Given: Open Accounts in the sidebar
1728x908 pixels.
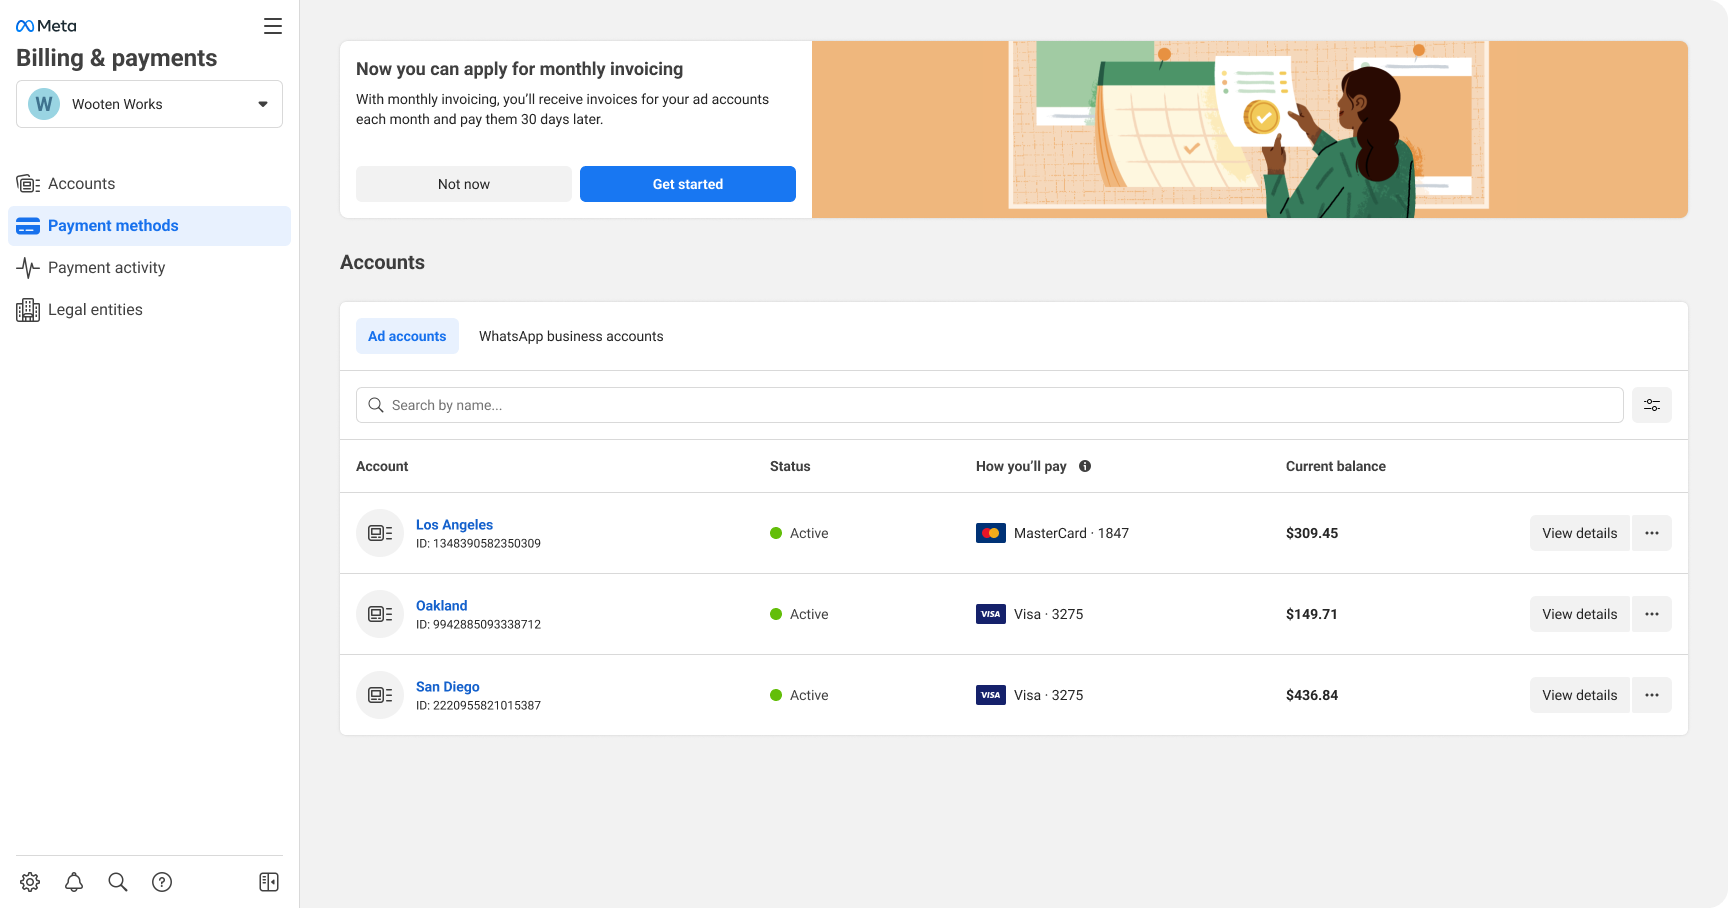Looking at the screenshot, I should [x=149, y=184].
